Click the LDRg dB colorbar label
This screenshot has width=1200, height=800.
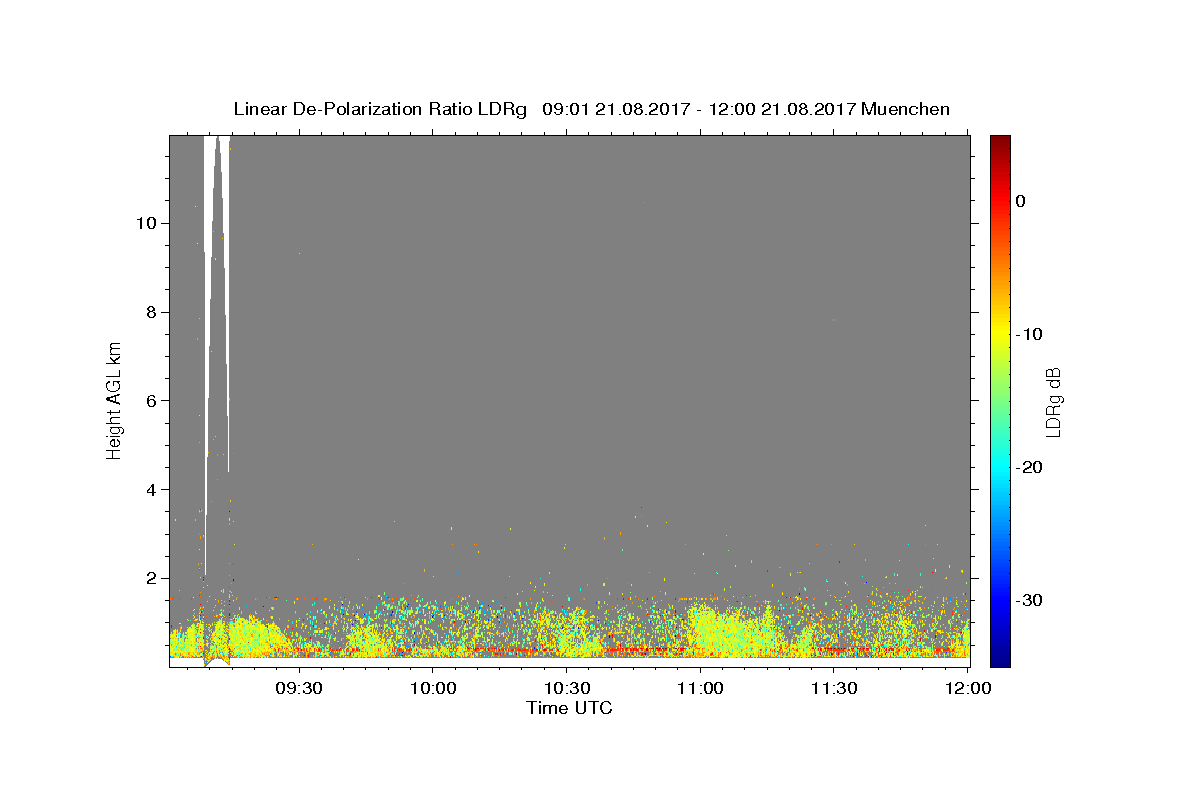coord(1053,401)
